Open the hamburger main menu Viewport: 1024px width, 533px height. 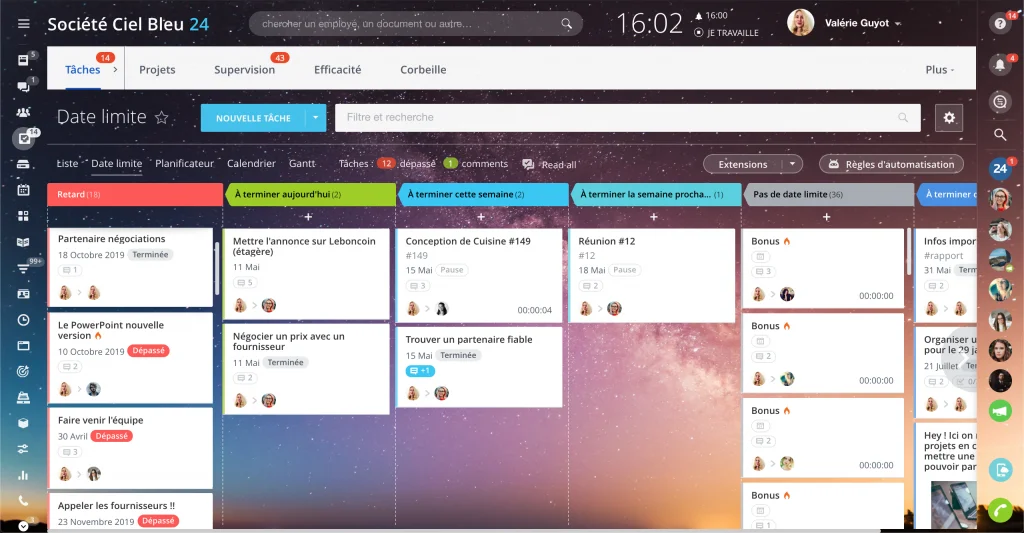[x=24, y=23]
